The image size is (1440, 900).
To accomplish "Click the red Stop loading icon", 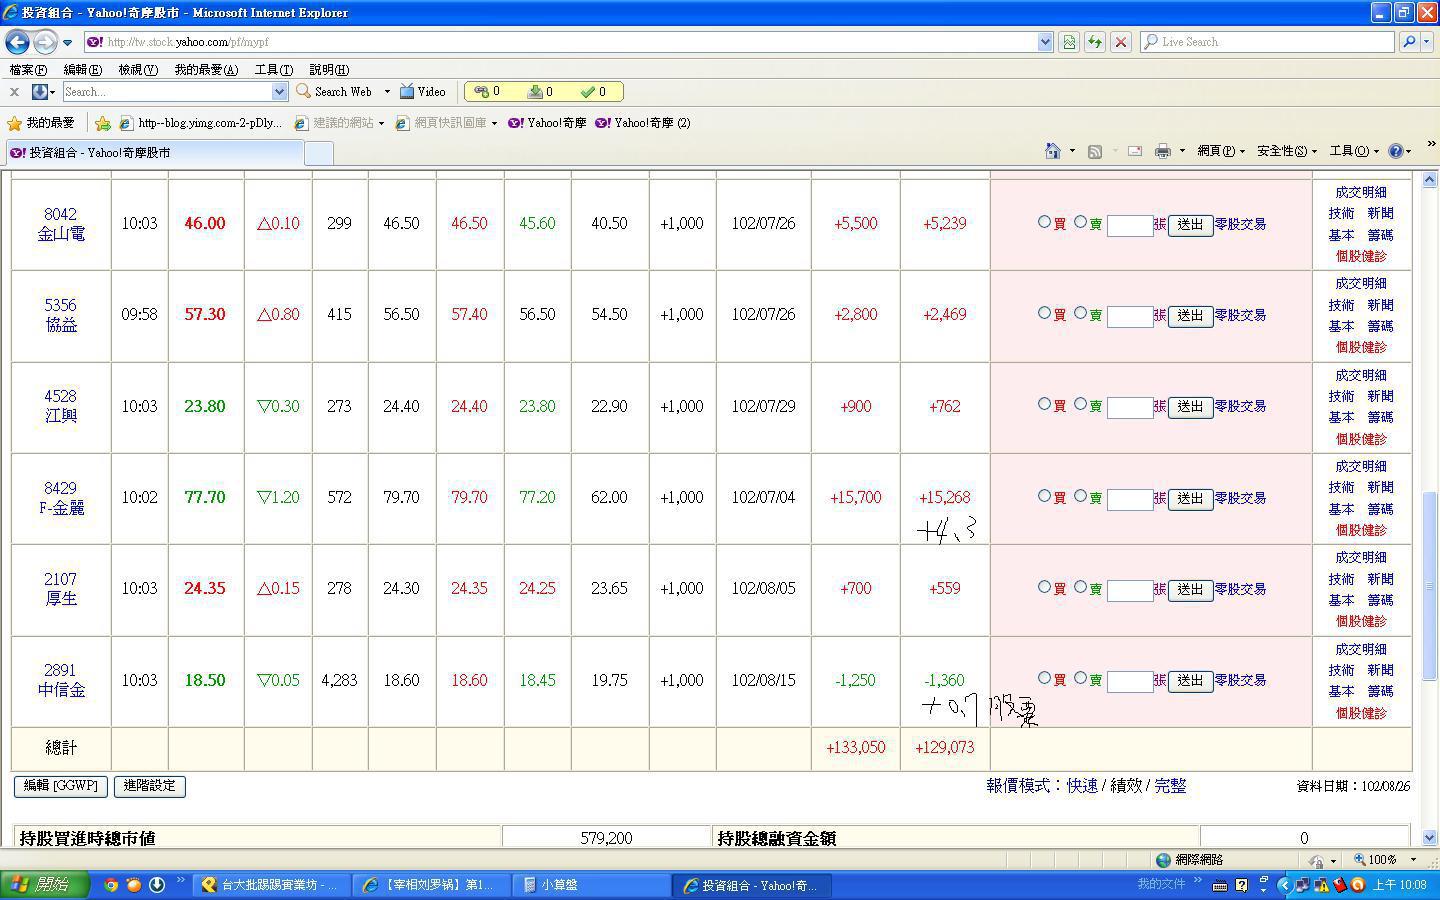I will tap(1121, 42).
